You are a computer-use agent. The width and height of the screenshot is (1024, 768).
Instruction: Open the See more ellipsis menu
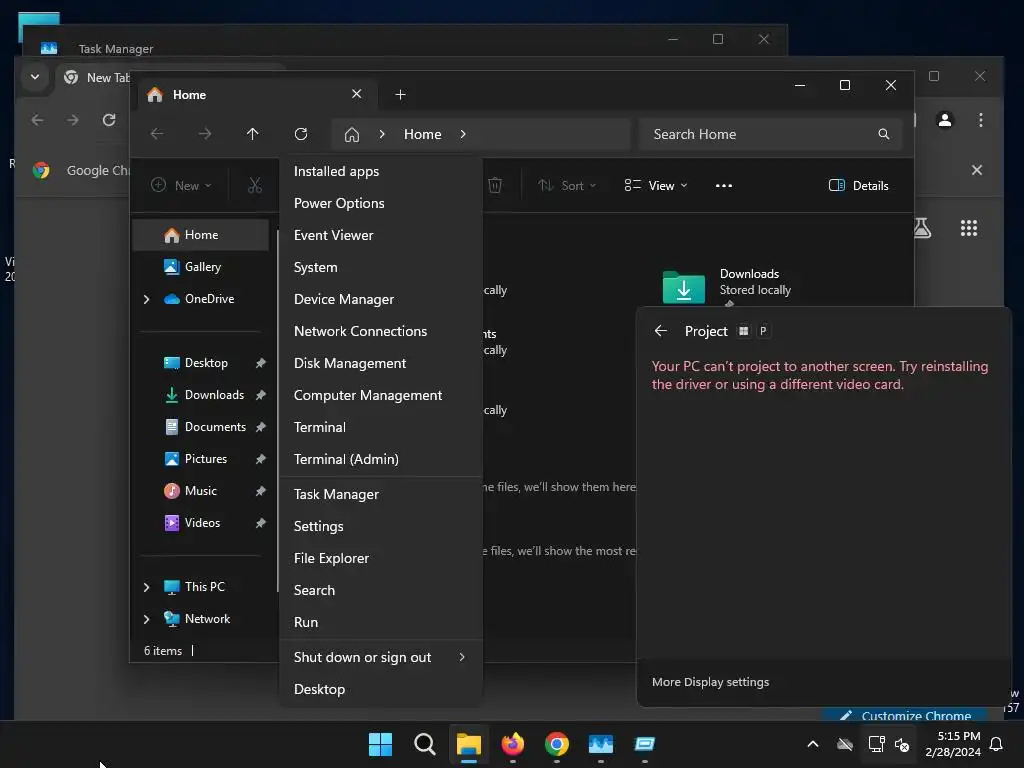tap(724, 185)
